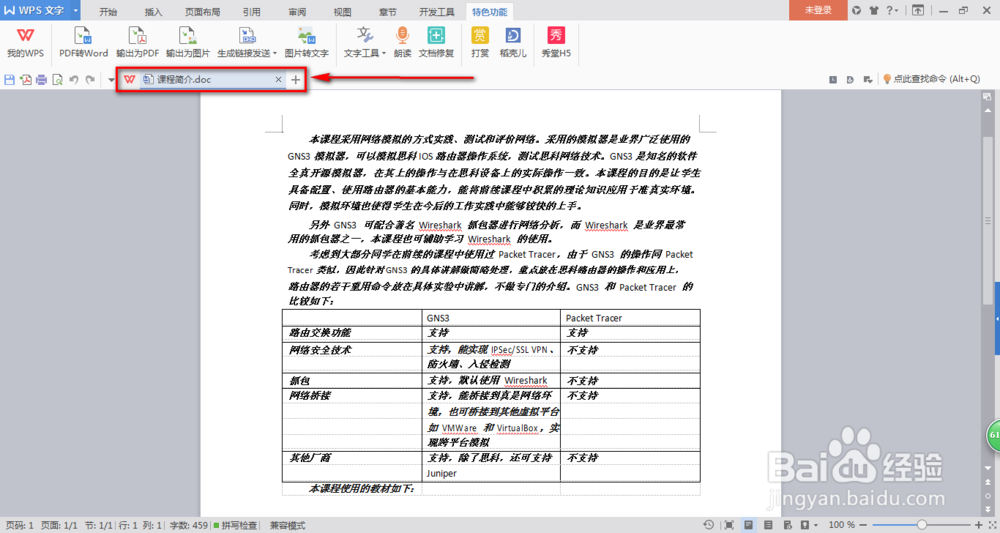The image size is (1000, 533).
Task: Select the outline view button in status bar
Action: click(x=768, y=525)
